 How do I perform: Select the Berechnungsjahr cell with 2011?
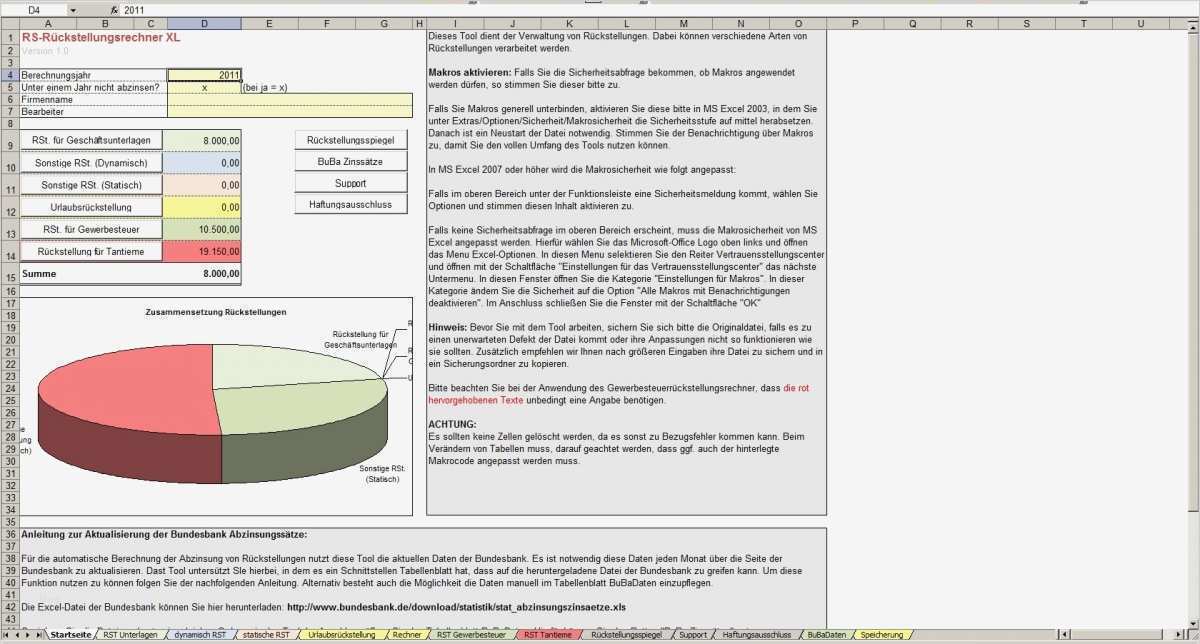[204, 74]
